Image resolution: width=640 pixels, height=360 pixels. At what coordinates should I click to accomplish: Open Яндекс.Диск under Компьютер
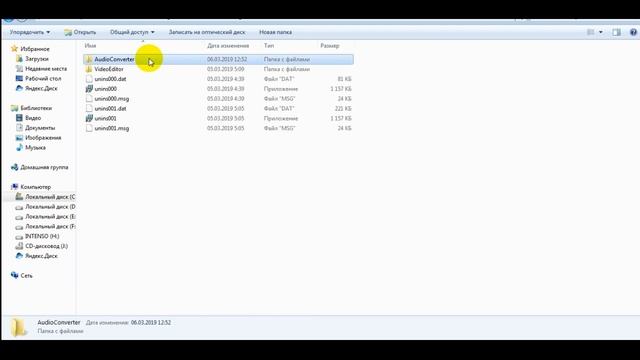(x=41, y=256)
